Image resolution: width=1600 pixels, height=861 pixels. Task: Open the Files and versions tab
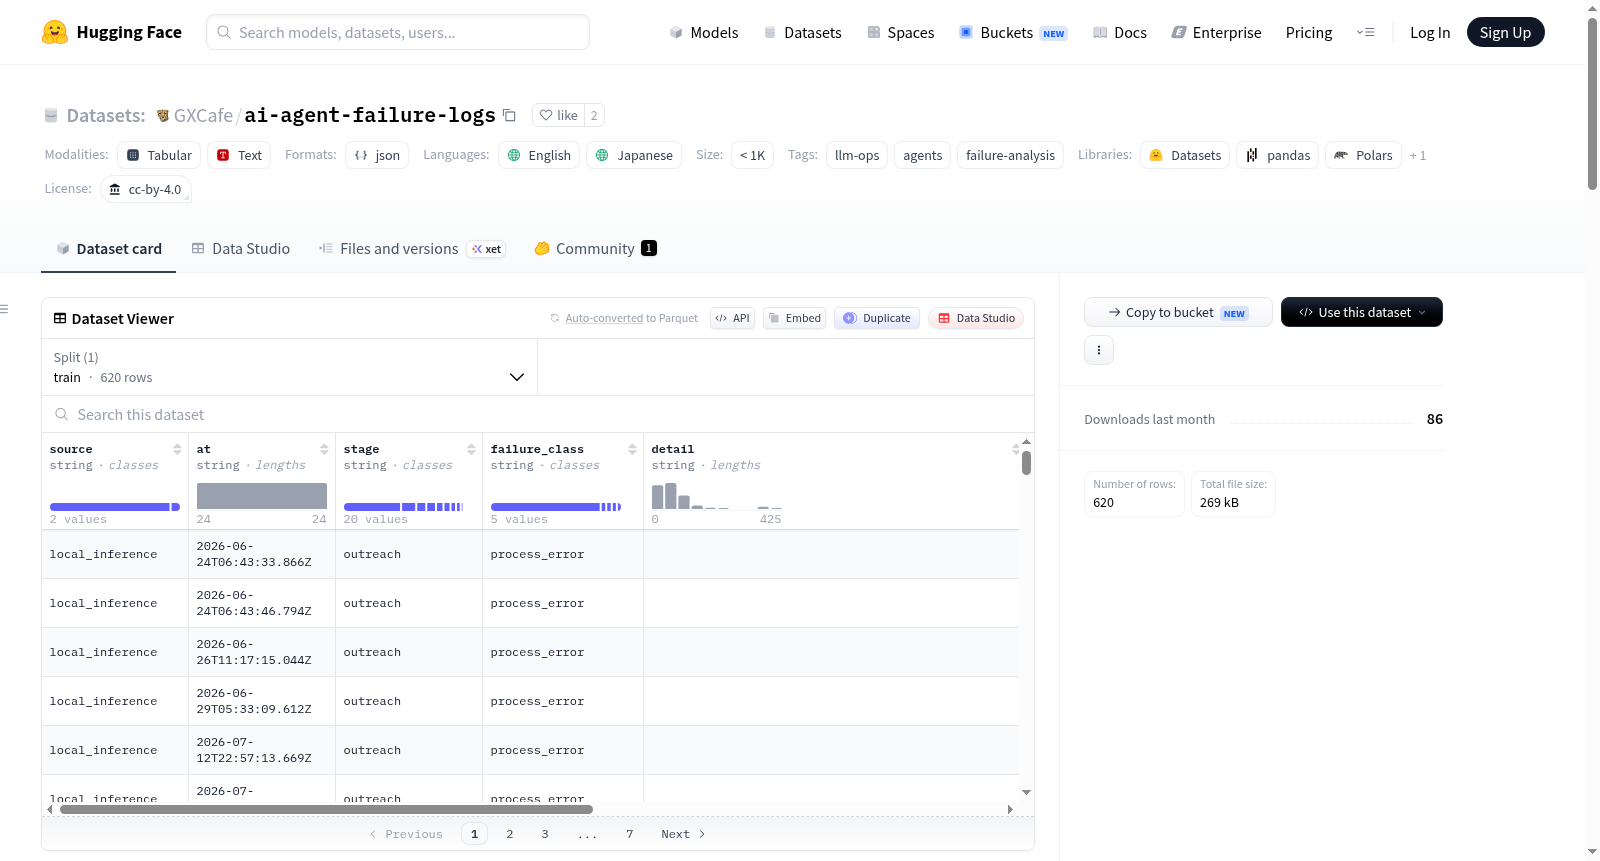411,248
